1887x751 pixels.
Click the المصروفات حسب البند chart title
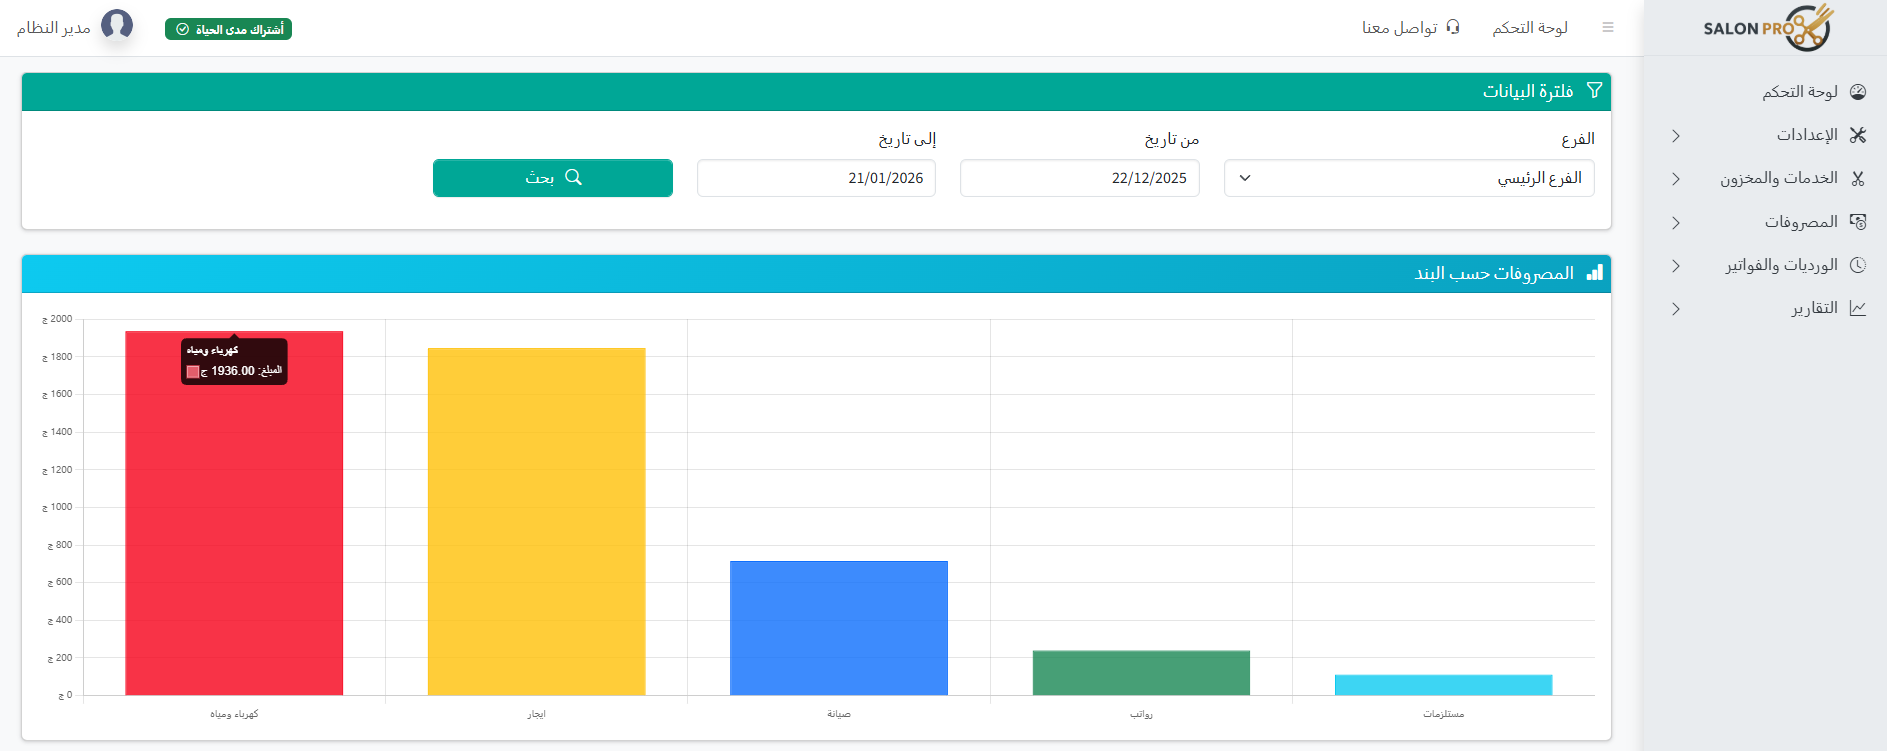click(1494, 273)
